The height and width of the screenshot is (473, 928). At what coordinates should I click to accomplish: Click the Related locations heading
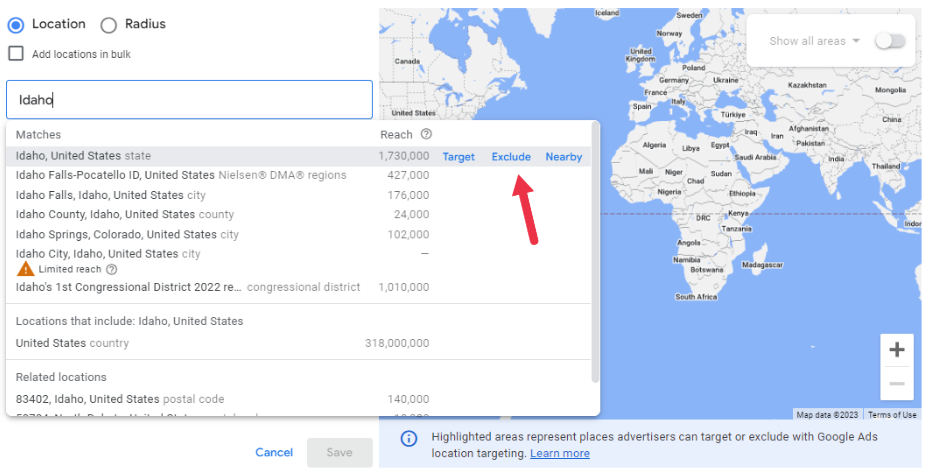tap(61, 377)
